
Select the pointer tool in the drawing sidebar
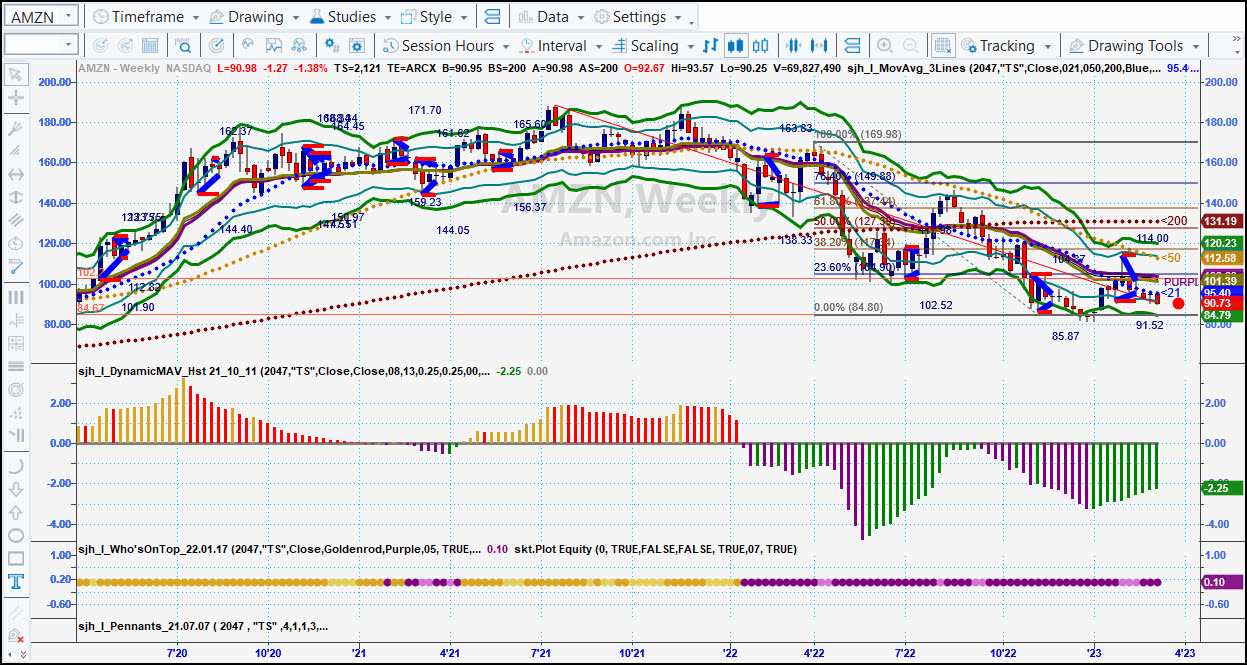point(16,74)
